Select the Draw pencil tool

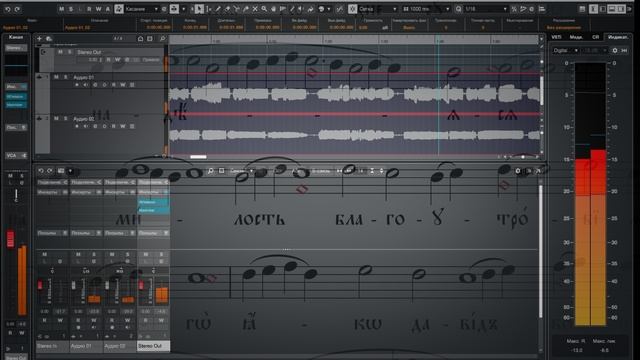click(218, 9)
